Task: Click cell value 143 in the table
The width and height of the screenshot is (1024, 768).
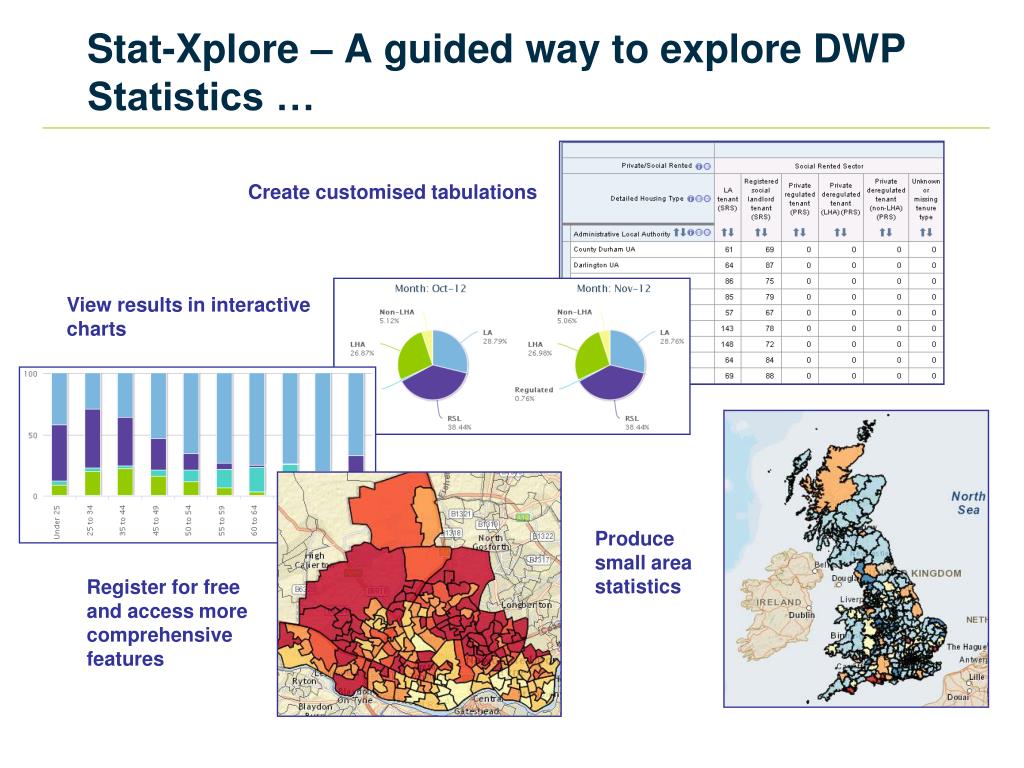Action: [728, 328]
